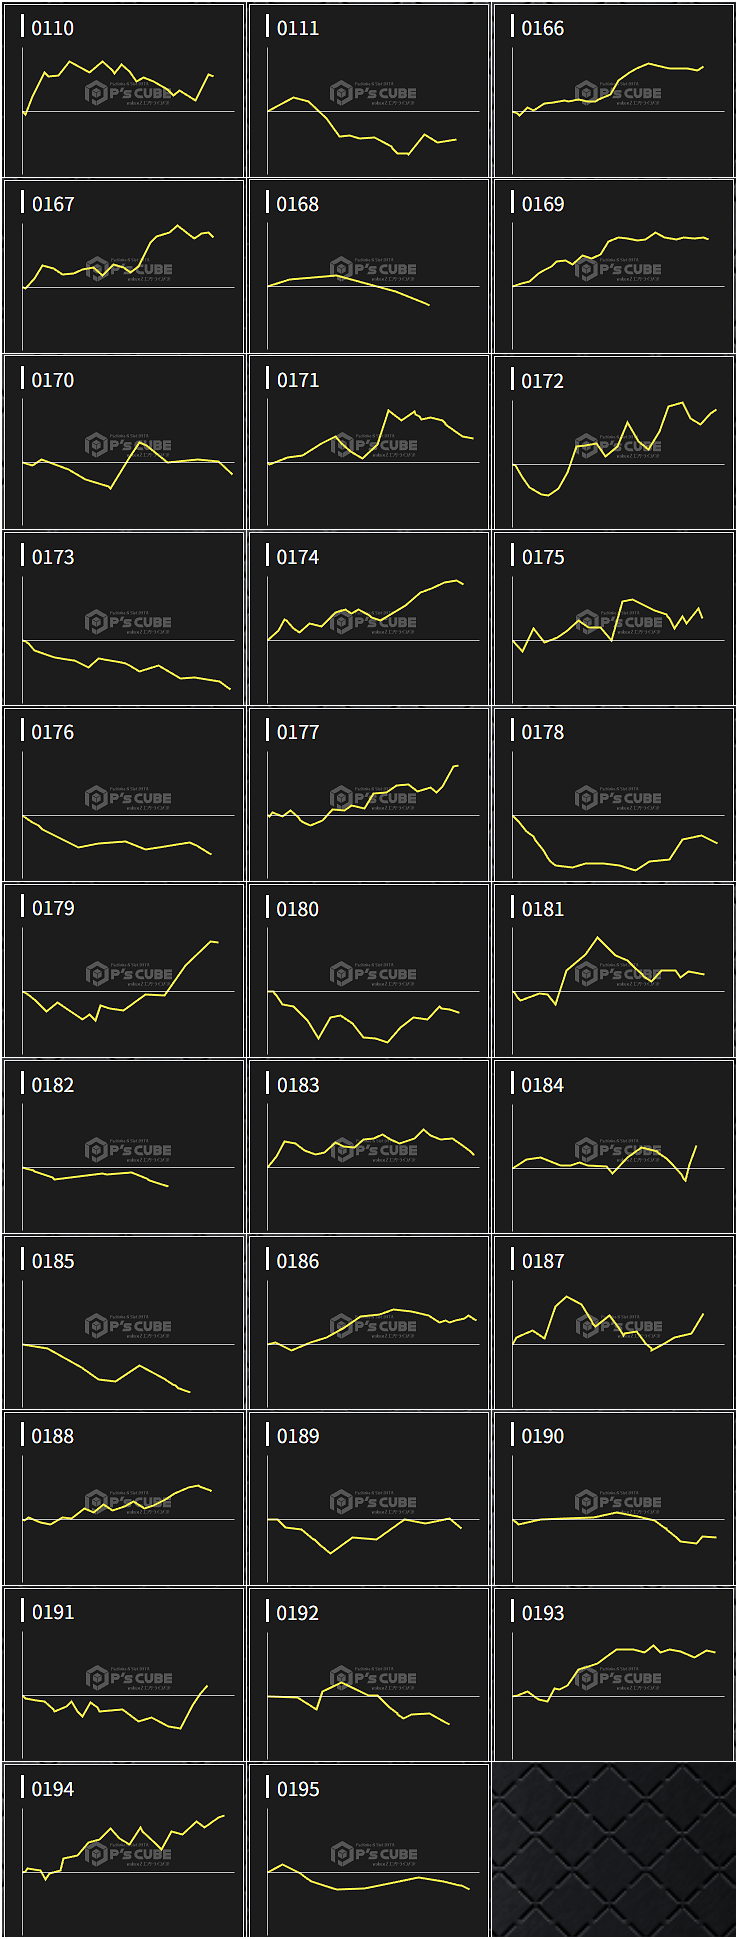
Task: Open the 0184 graph tile
Action: [614, 1147]
